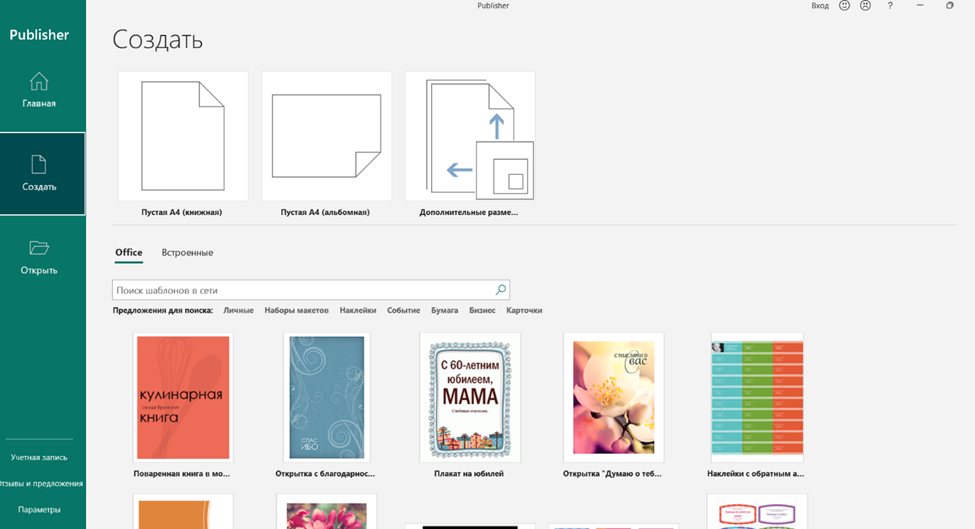This screenshot has width=975, height=529.
Task: Click the Дополнительные разме... caption
Action: tap(469, 212)
